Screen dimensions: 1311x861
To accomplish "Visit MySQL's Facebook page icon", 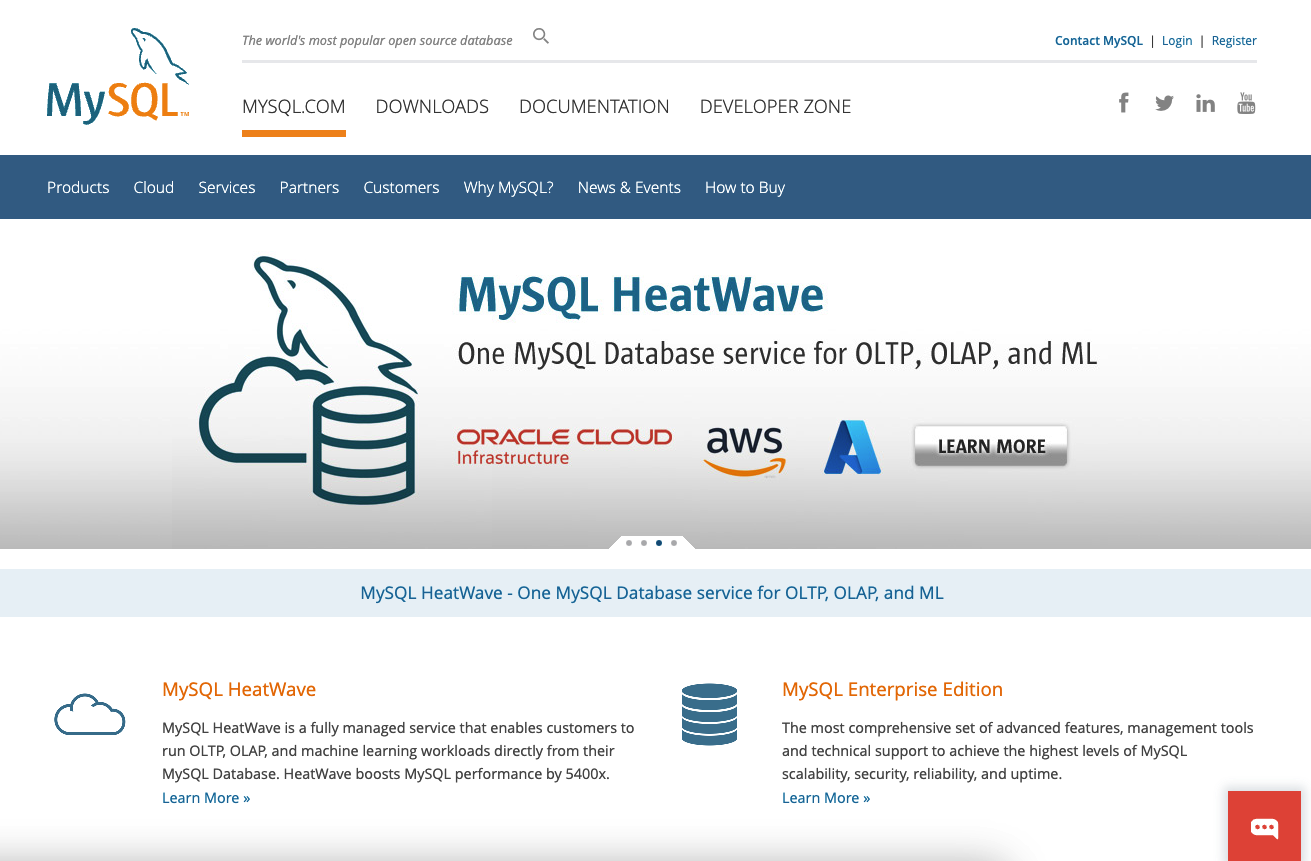I will 1124,103.
